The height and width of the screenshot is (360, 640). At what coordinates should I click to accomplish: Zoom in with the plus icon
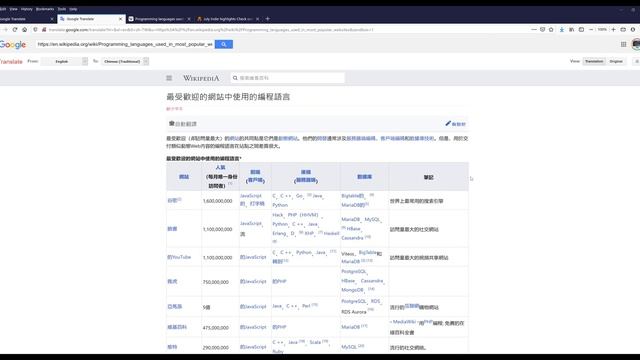[x=613, y=30]
